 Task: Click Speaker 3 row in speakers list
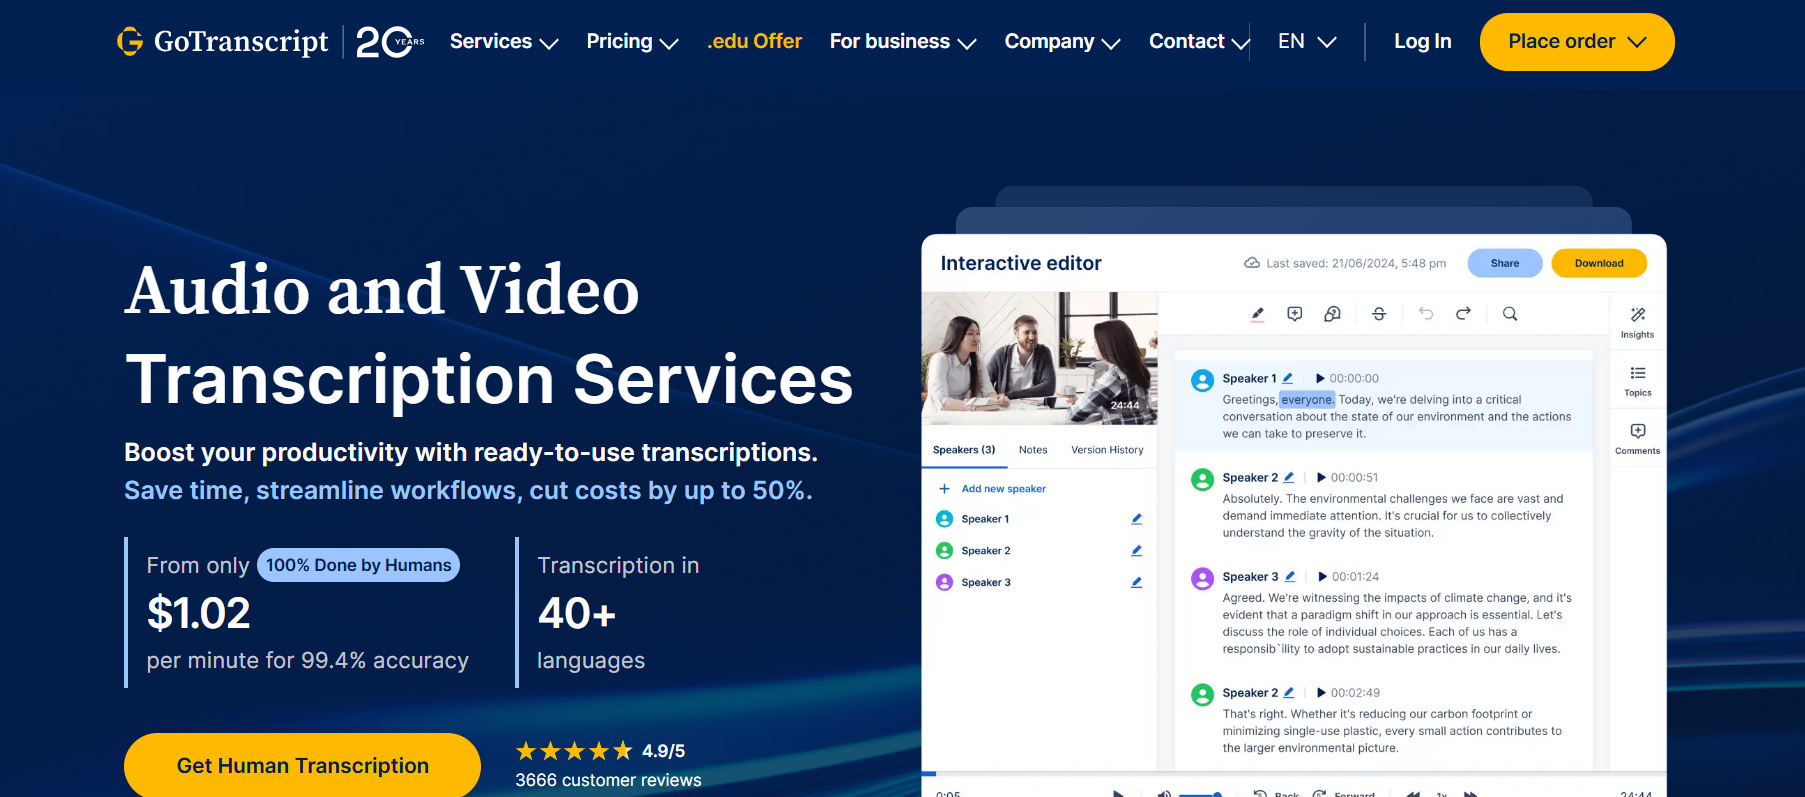pyautogui.click(x=1039, y=582)
